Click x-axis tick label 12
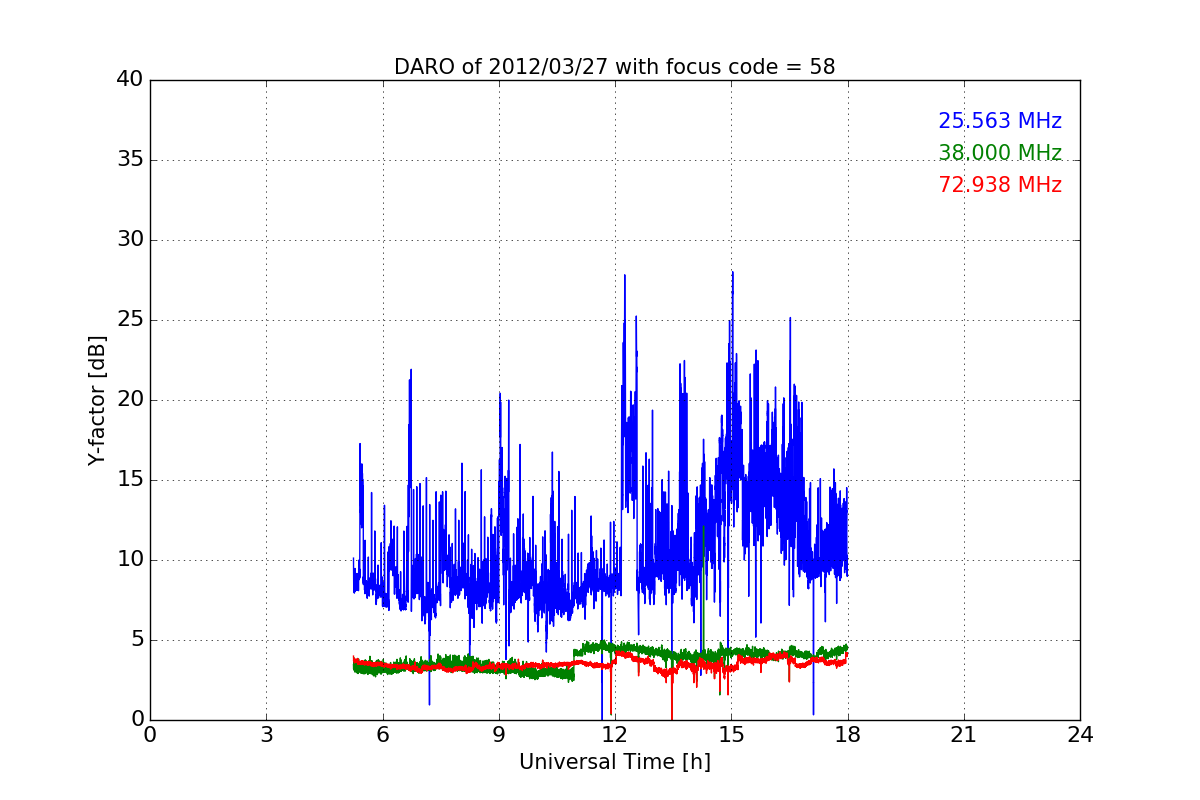This screenshot has height=800, width=1200. 615,735
